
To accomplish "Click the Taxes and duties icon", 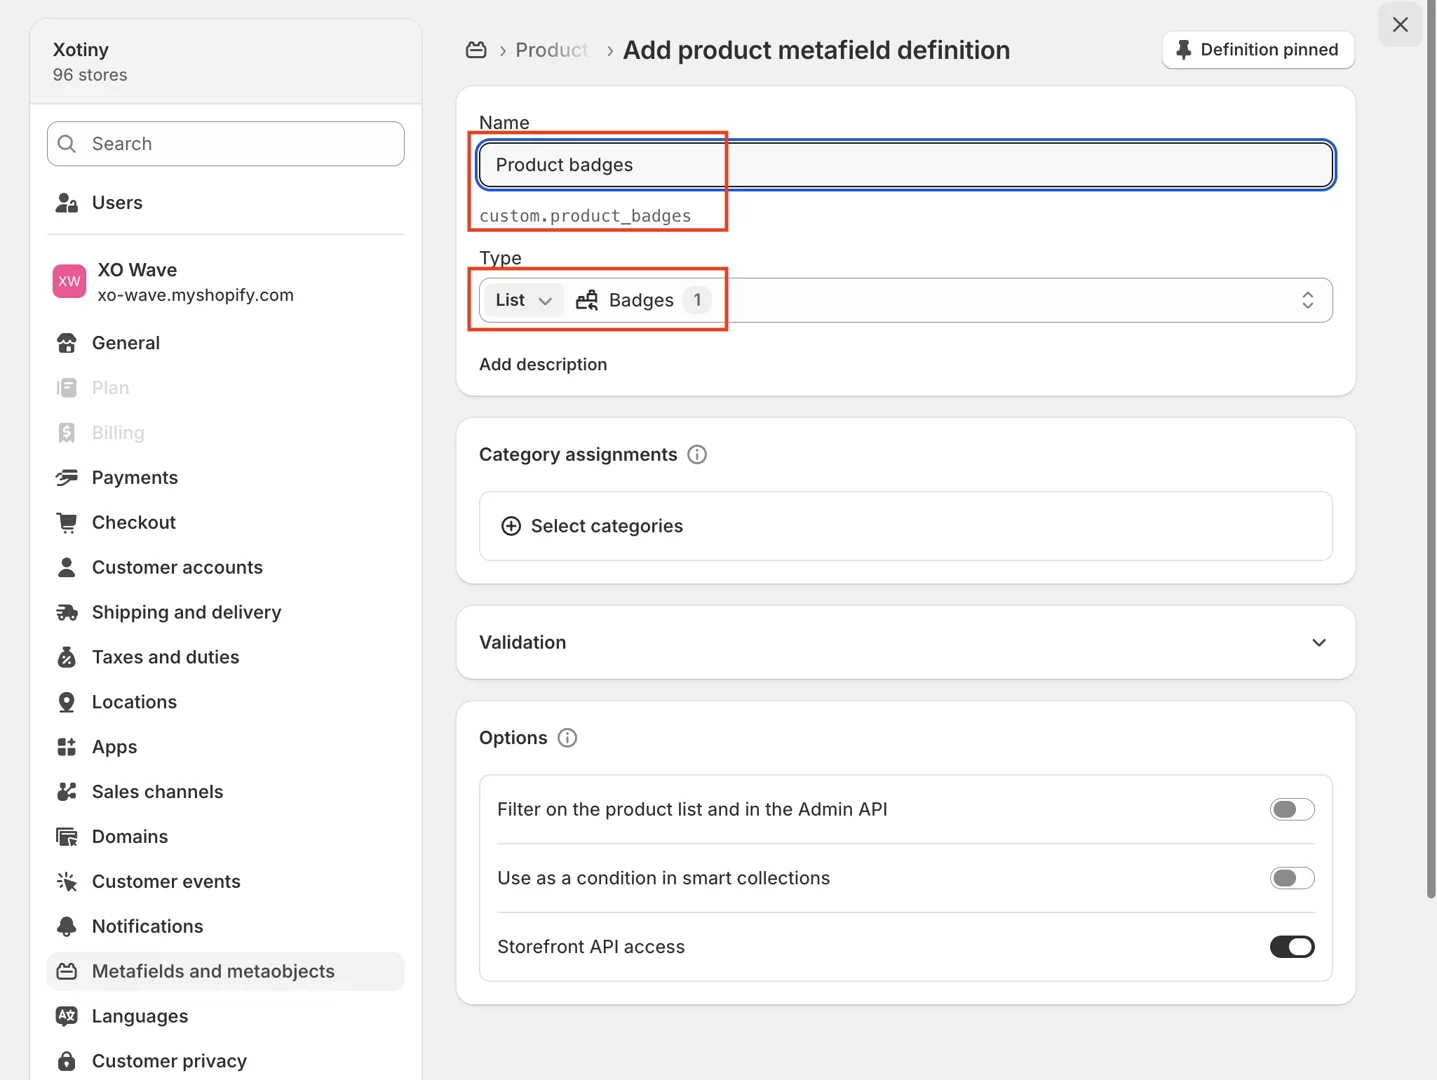I will point(67,658).
